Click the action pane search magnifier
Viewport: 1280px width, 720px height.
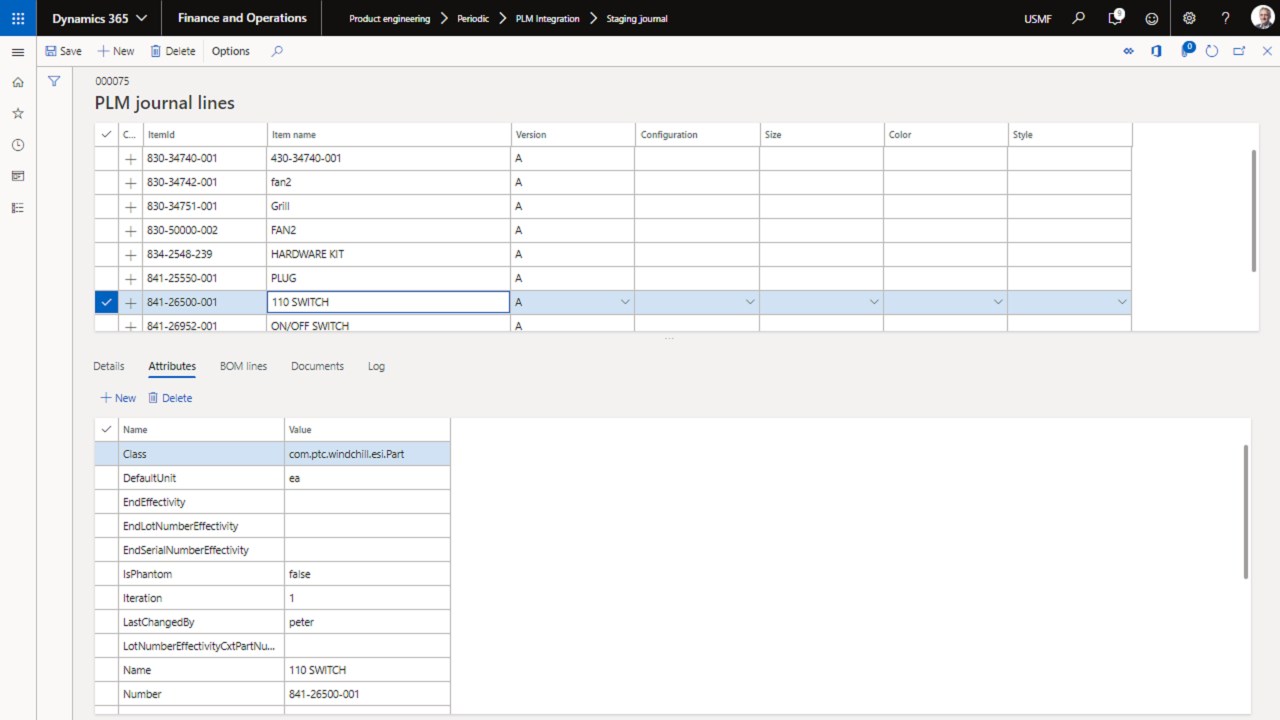pos(277,51)
